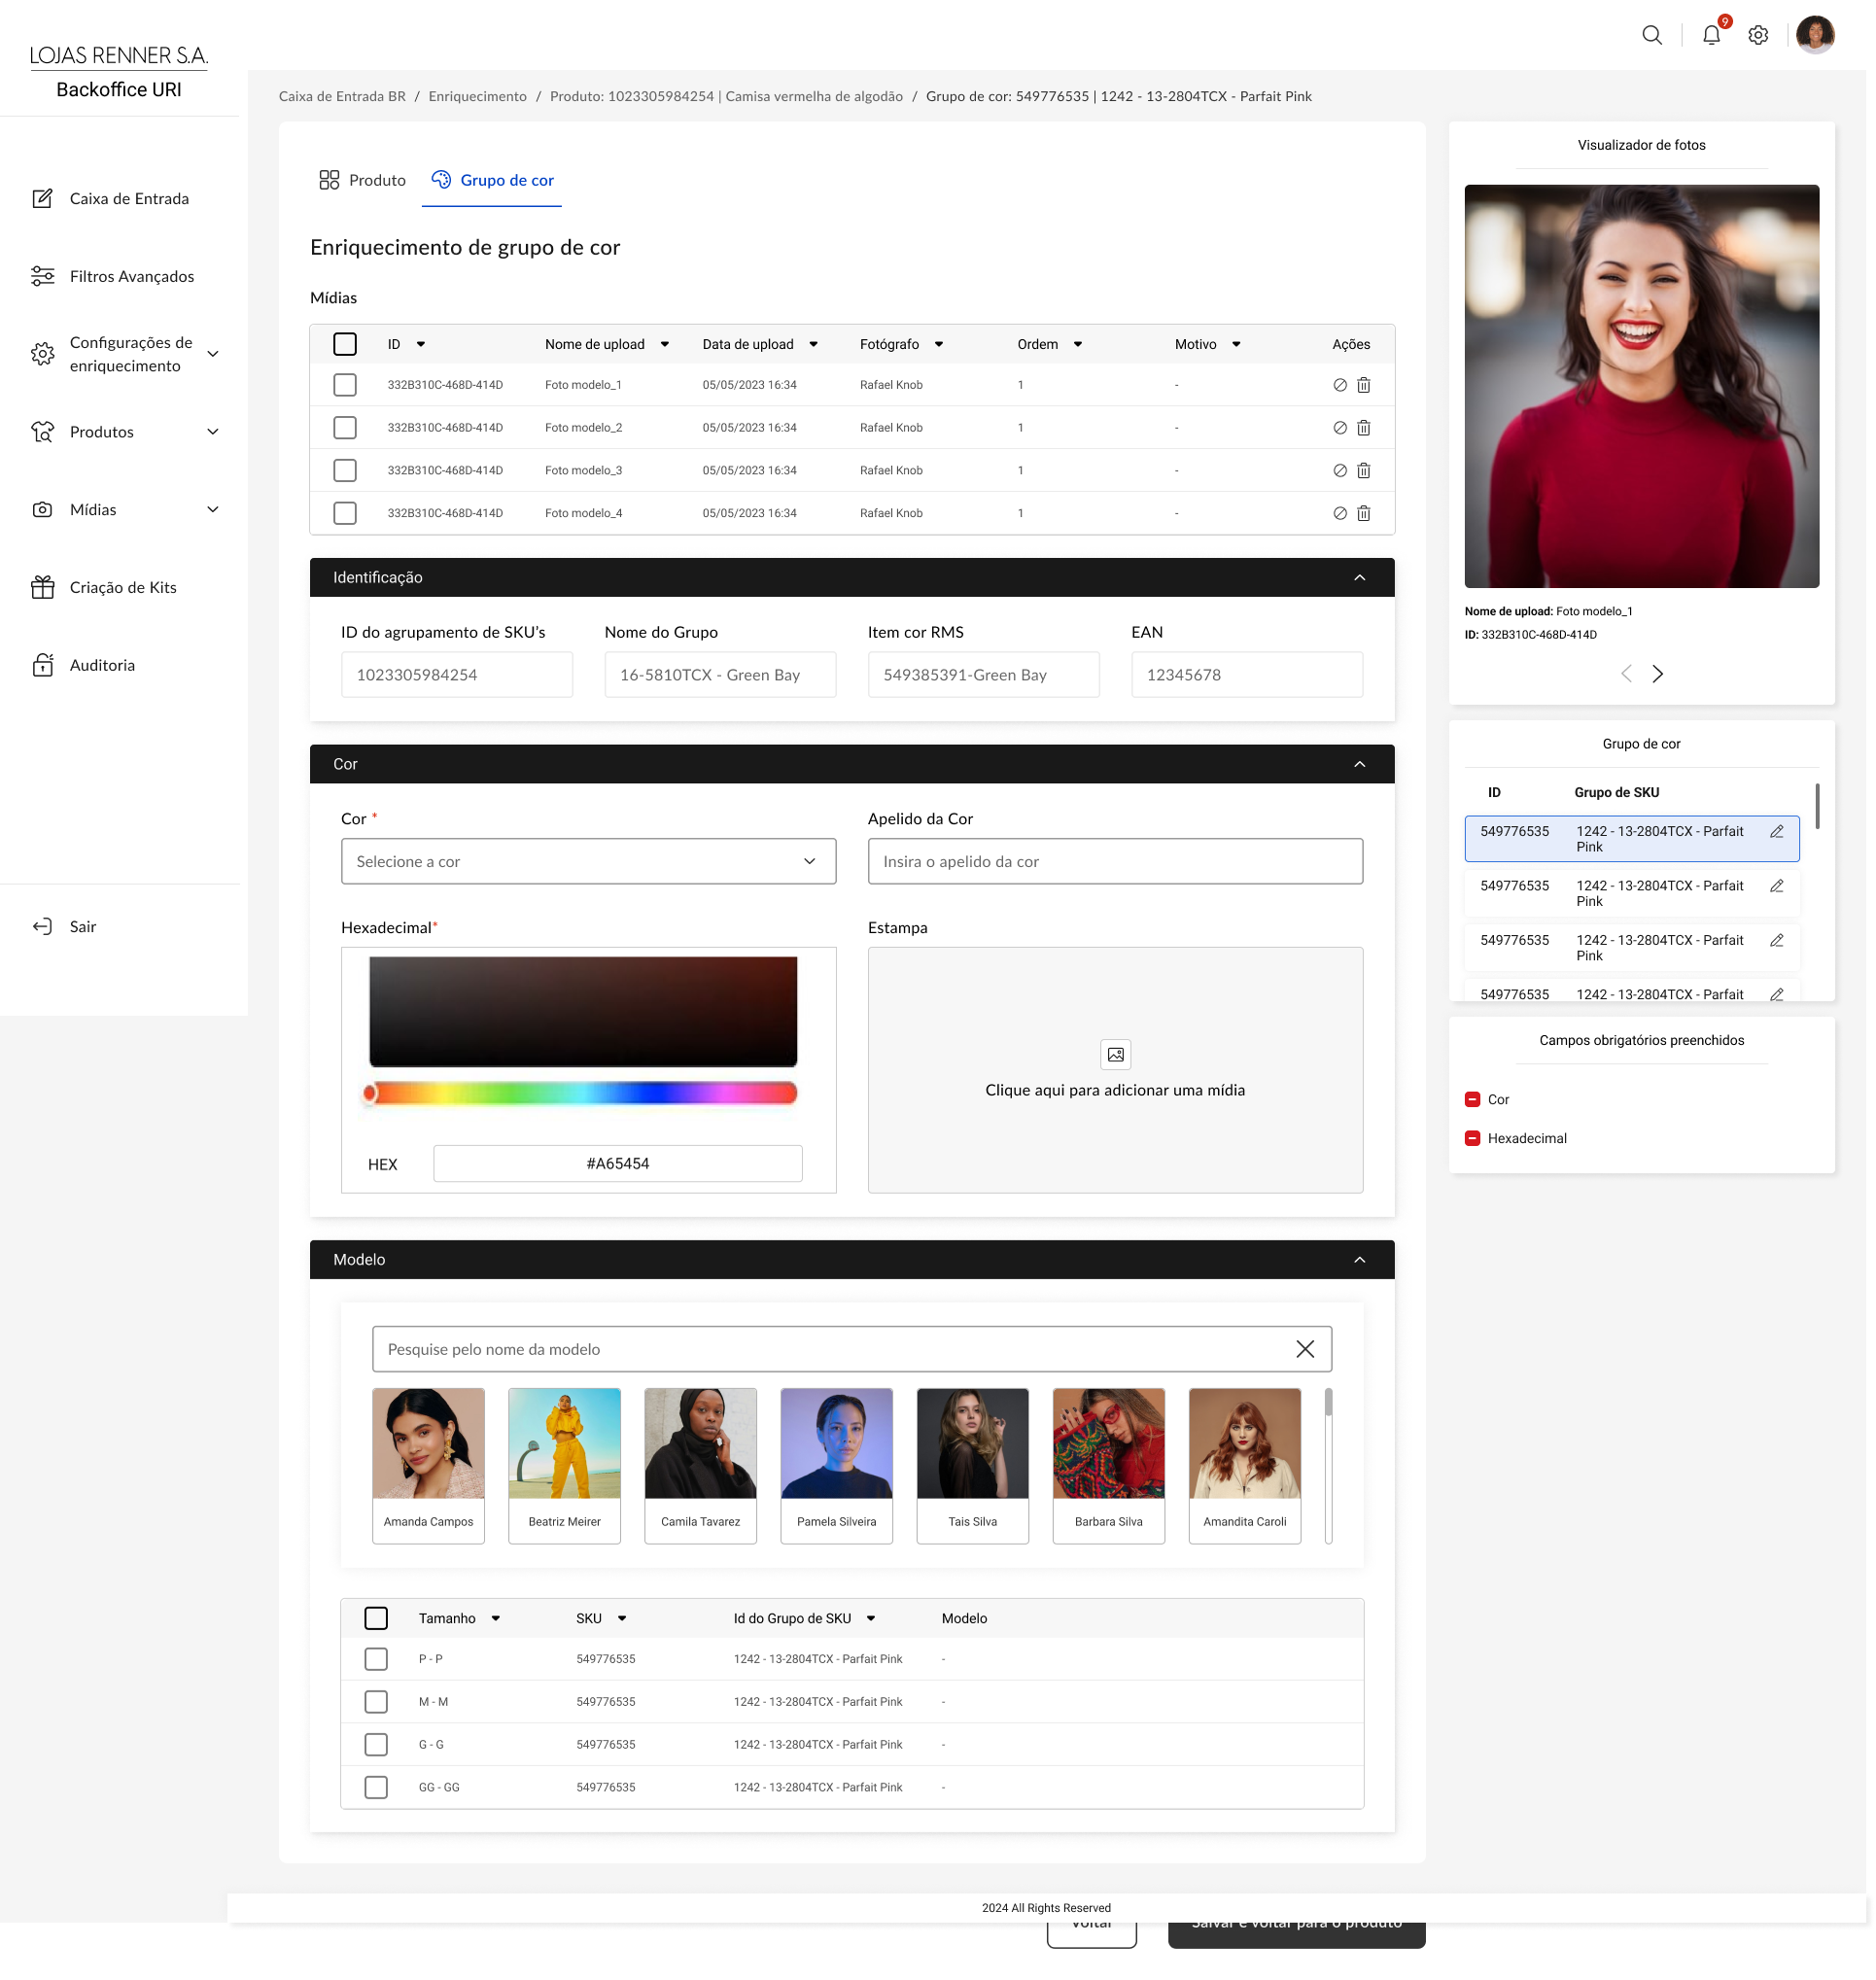Select all rows in the Mídias table
The width and height of the screenshot is (1876, 1980).
click(345, 344)
